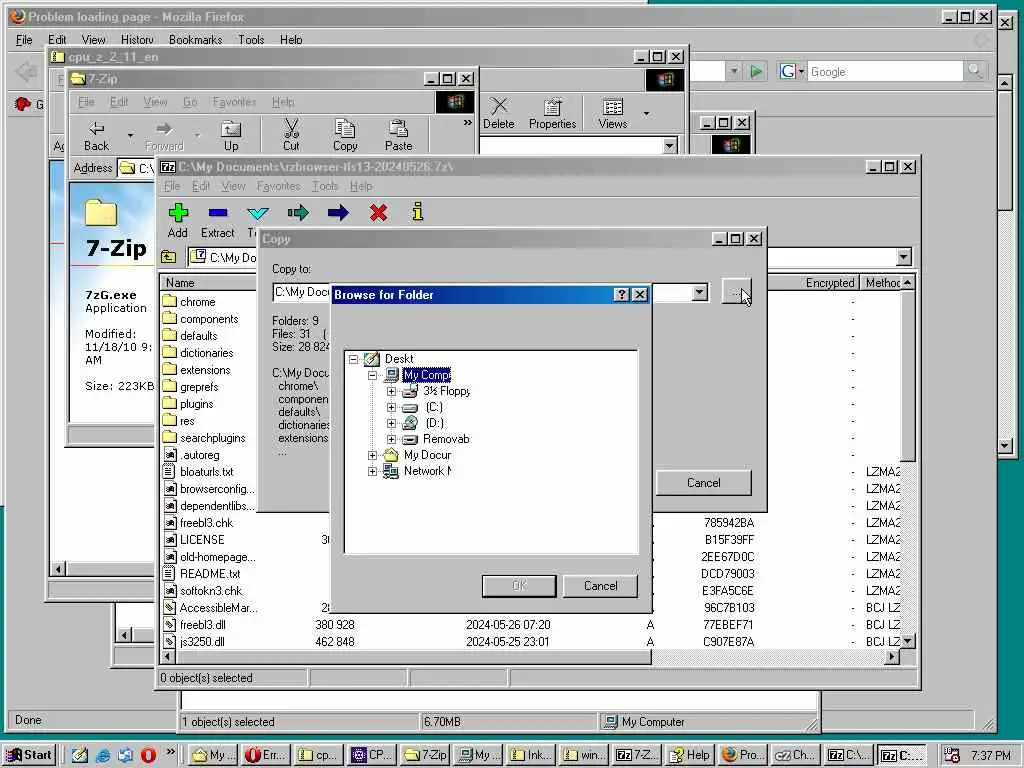This screenshot has width=1024, height=768.
Task: Open the Windows Start menu
Action: 29,755
